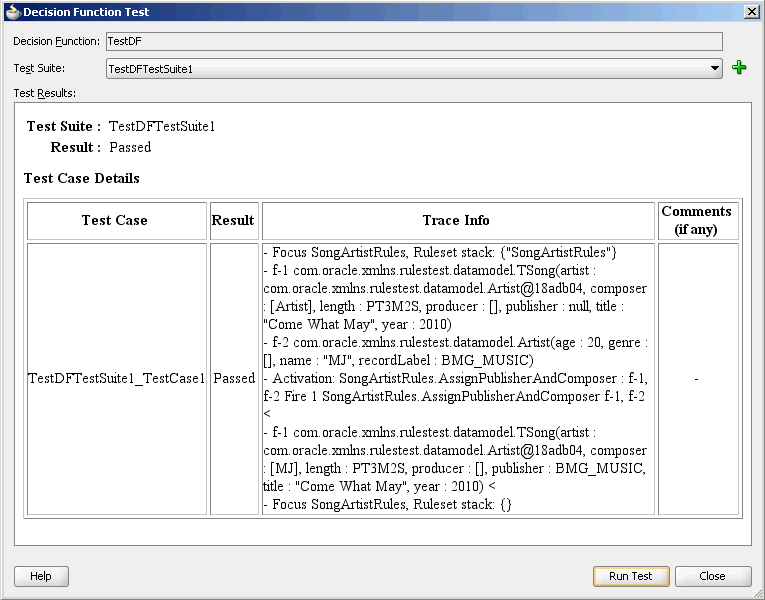The width and height of the screenshot is (765, 600).
Task: Click the Passed value beside Result label
Action: pos(130,147)
